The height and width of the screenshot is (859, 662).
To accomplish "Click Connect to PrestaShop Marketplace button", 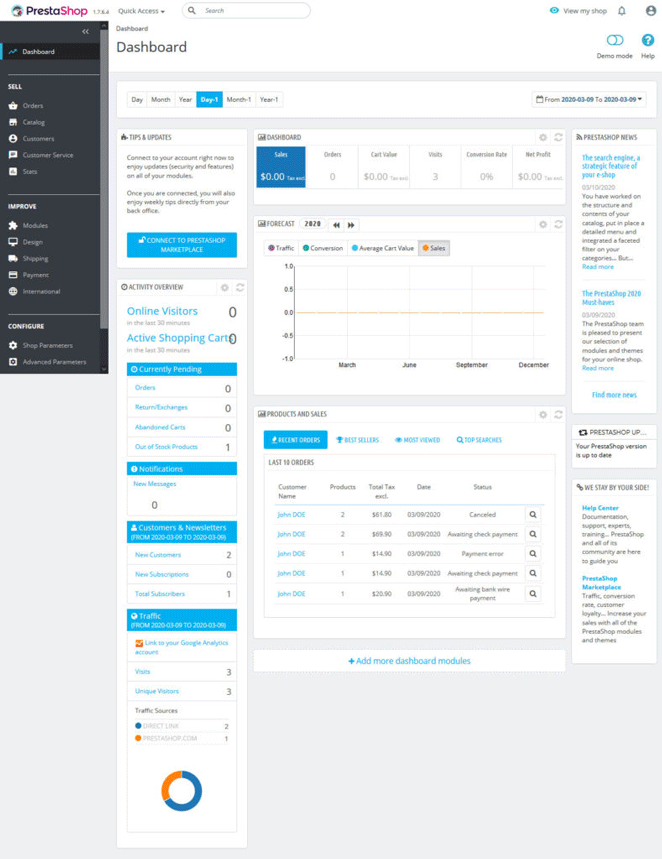I will (182, 245).
